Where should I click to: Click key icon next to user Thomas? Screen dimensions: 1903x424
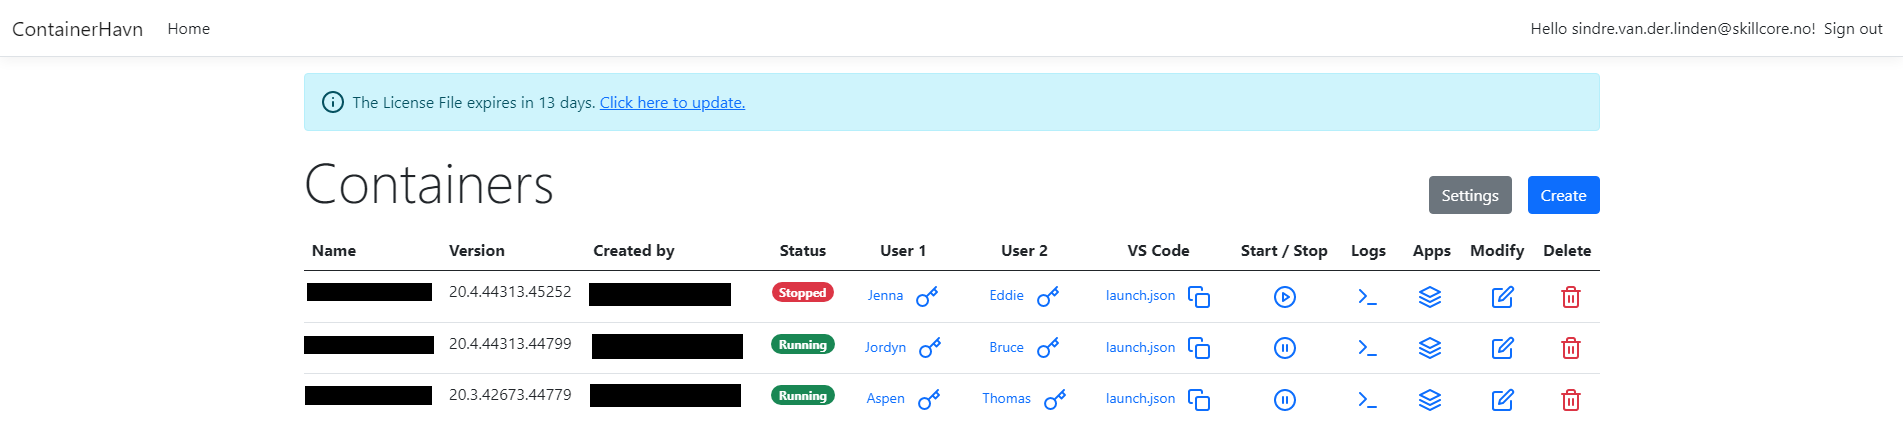click(x=1054, y=400)
